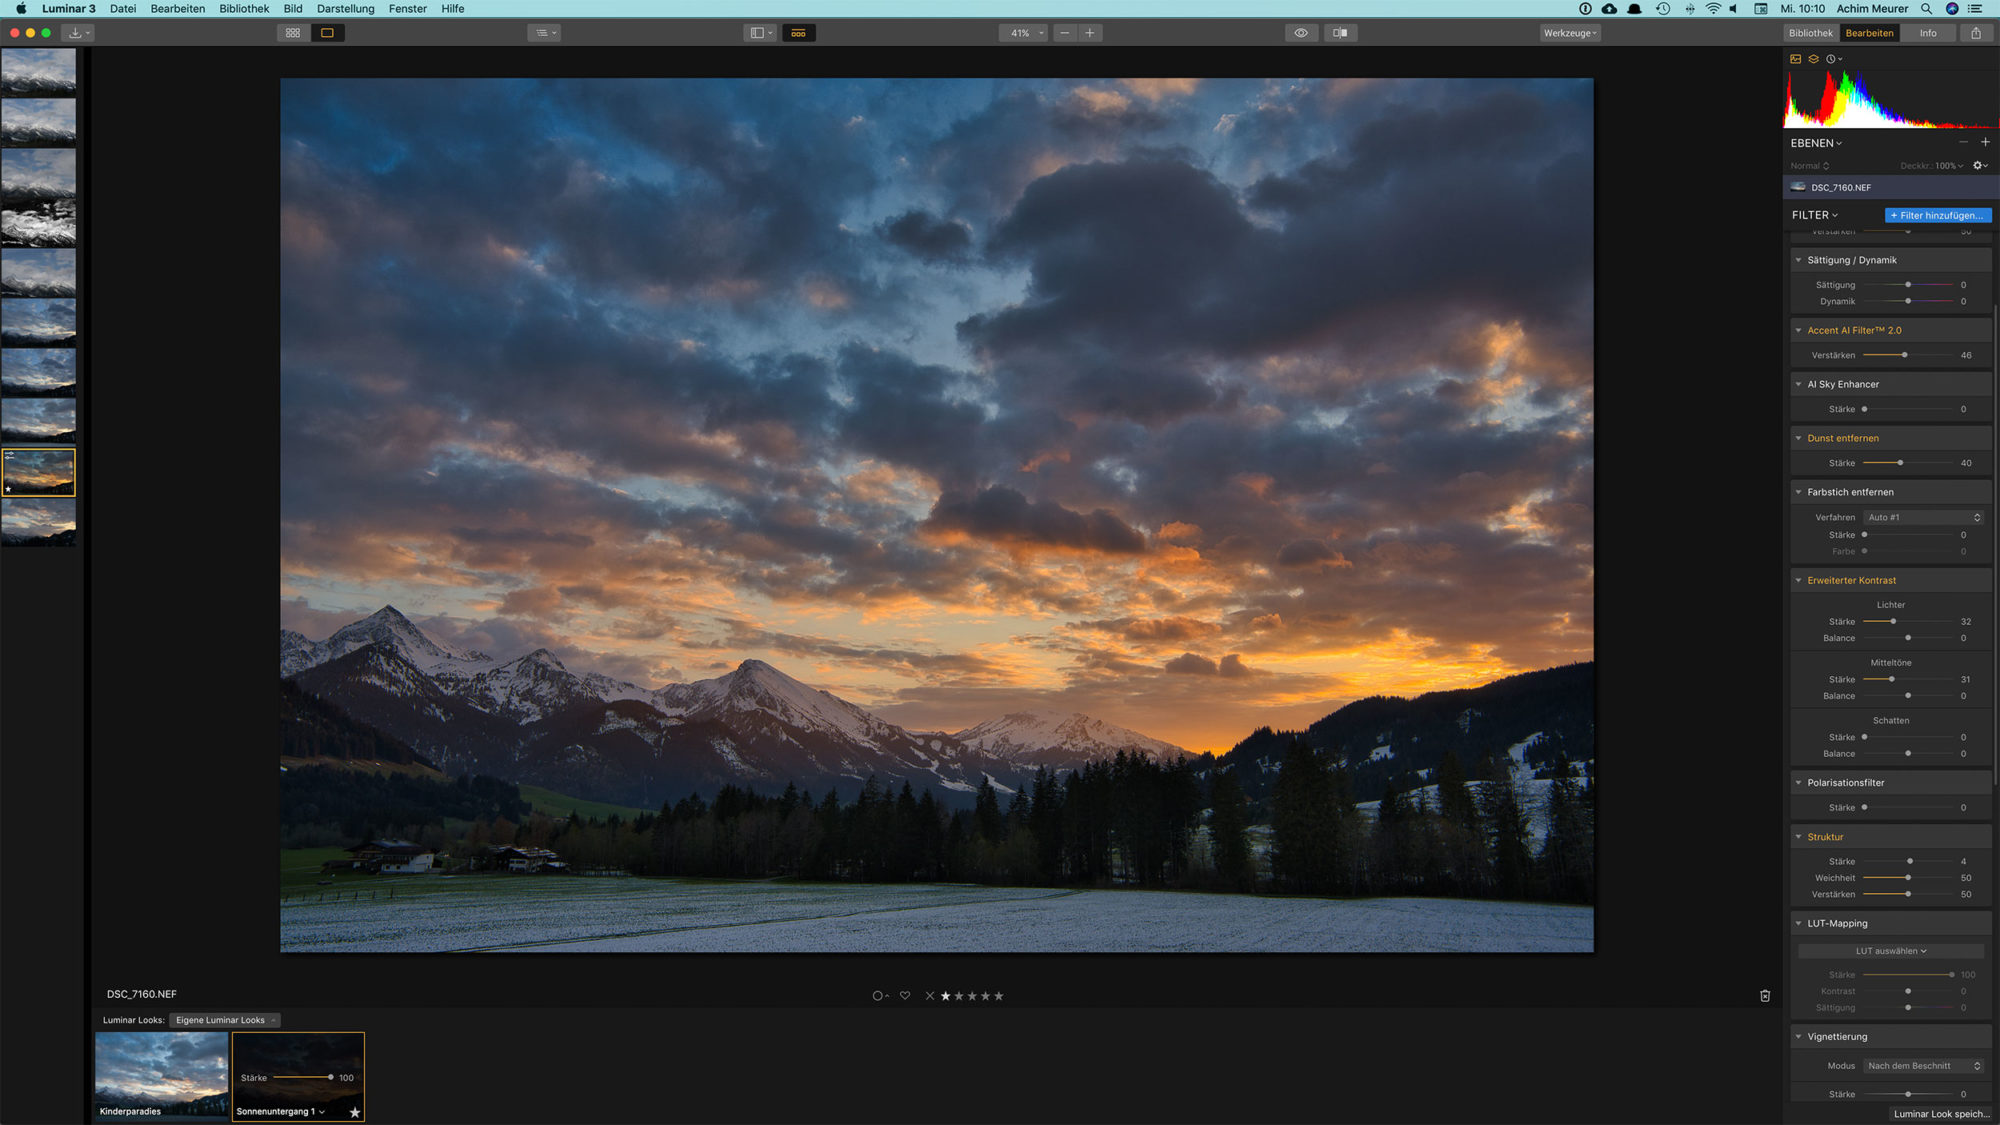Open the FILTER header menu
Viewport: 2000px width, 1125px height.
pos(1815,215)
